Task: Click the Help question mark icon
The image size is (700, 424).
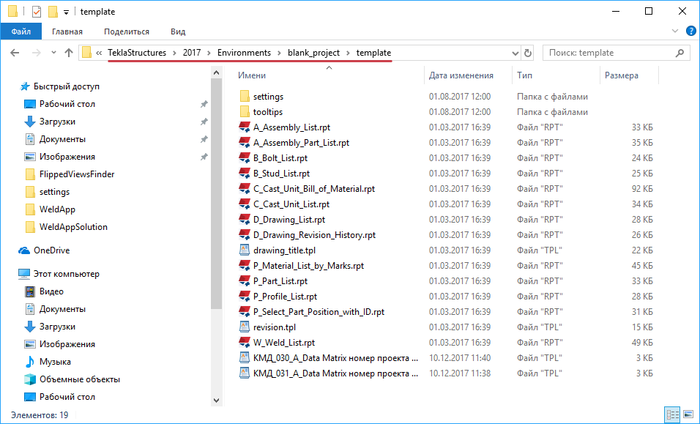Action: click(691, 31)
